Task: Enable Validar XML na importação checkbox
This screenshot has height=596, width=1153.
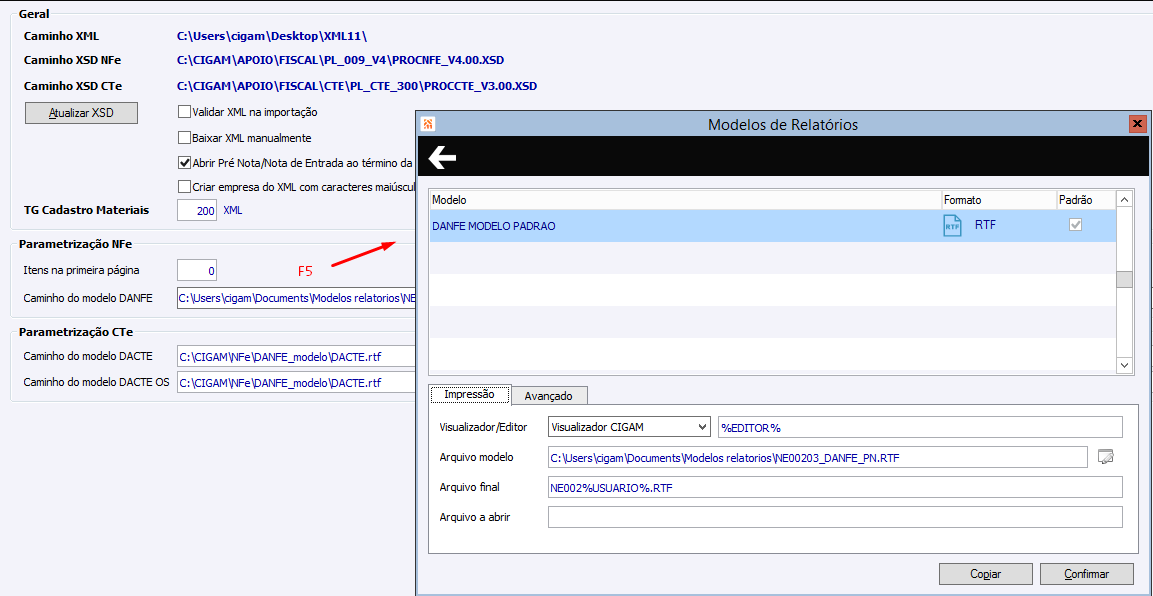Action: pyautogui.click(x=185, y=112)
